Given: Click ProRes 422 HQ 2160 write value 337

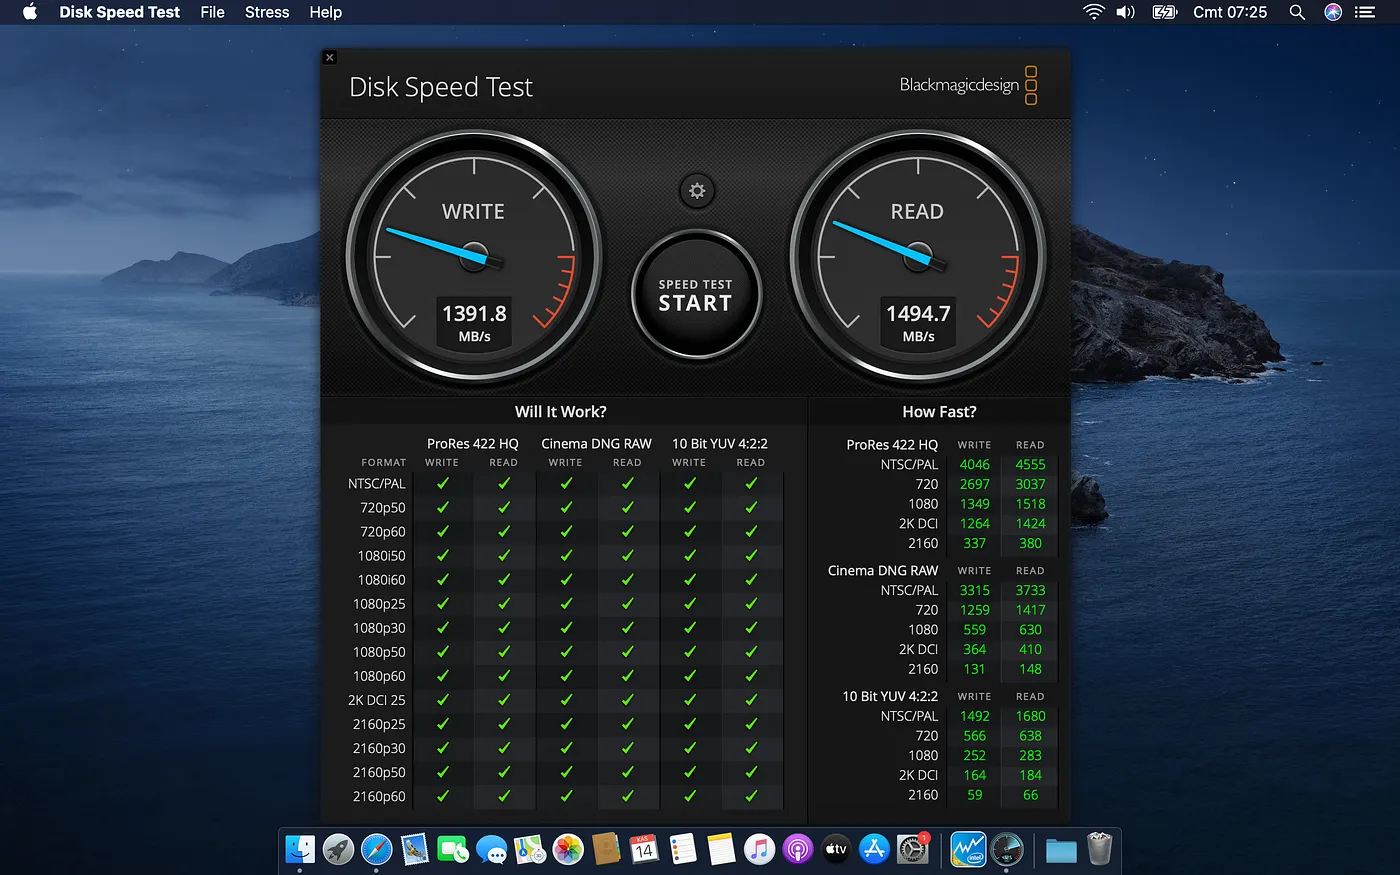Looking at the screenshot, I should [975, 544].
